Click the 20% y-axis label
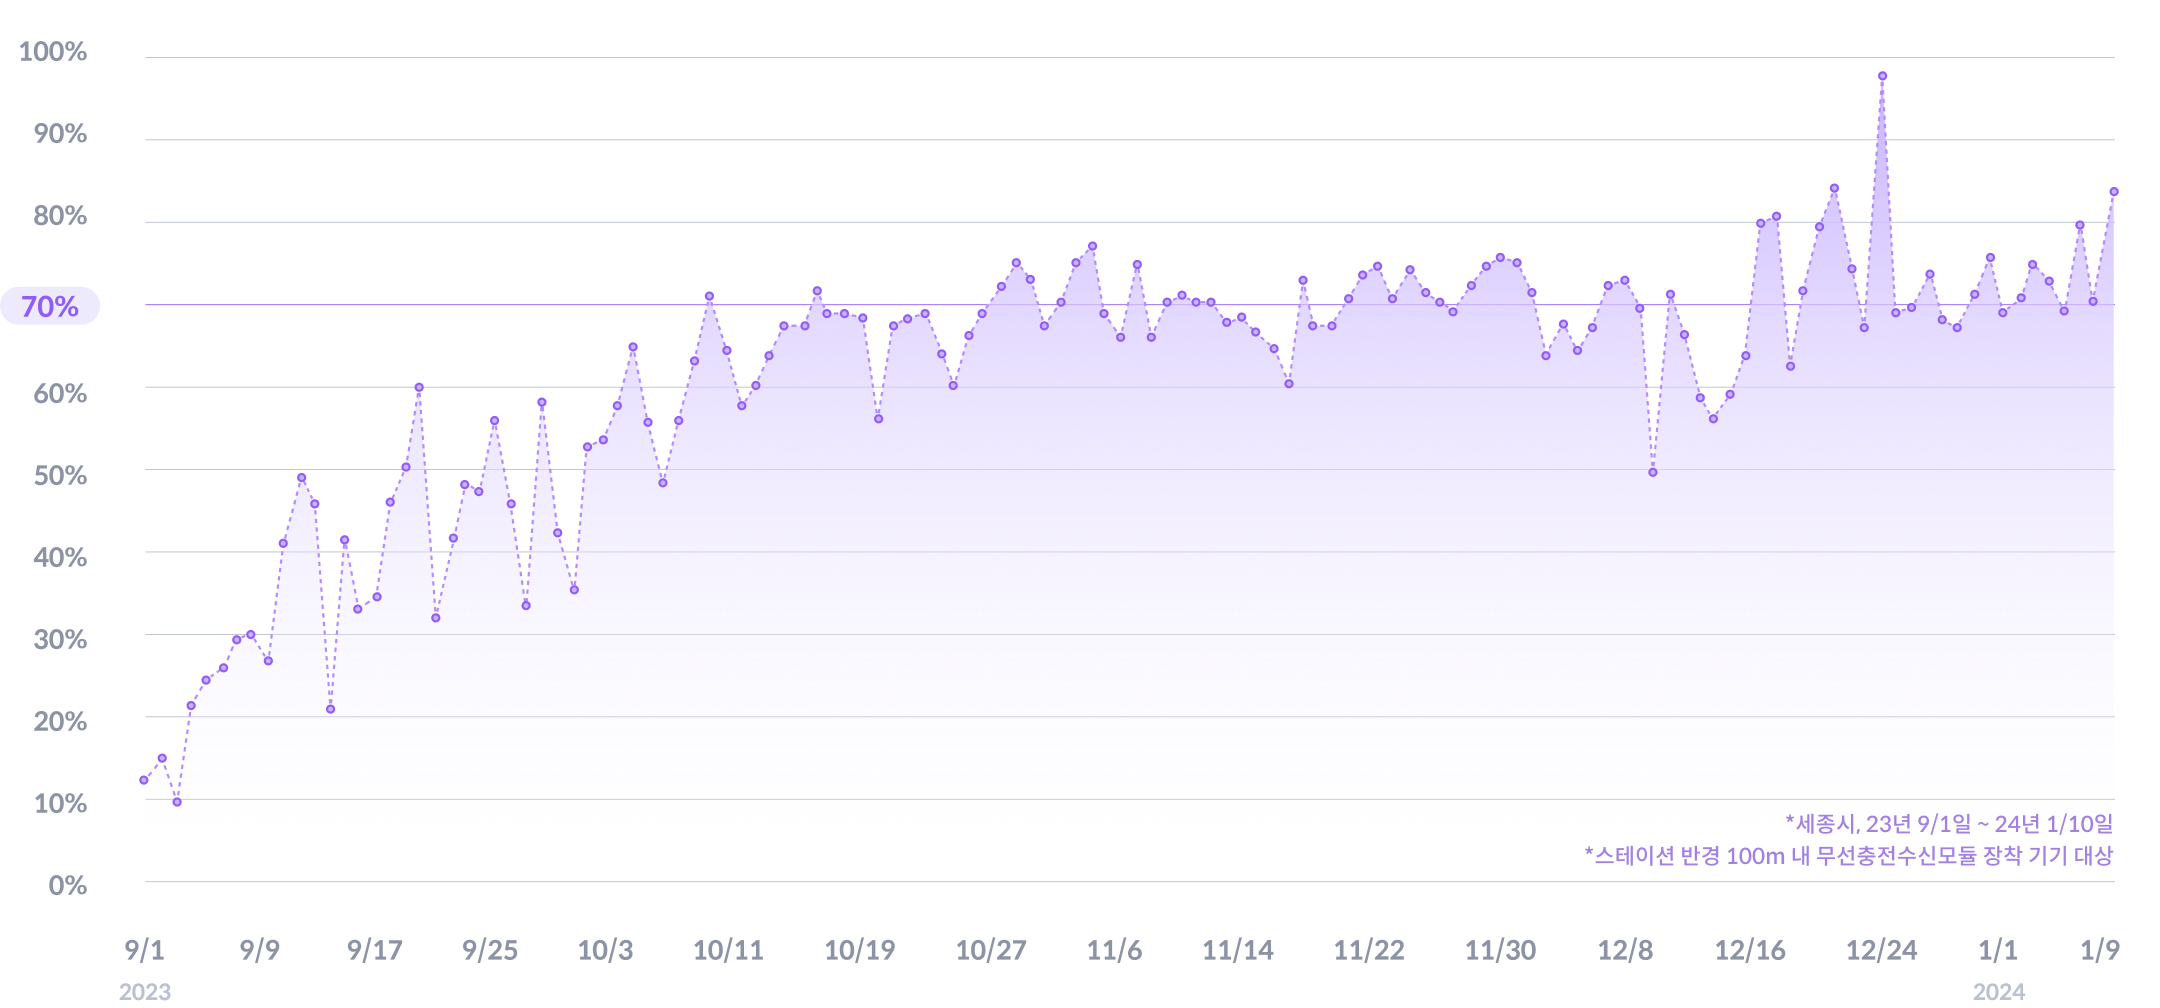 point(60,722)
